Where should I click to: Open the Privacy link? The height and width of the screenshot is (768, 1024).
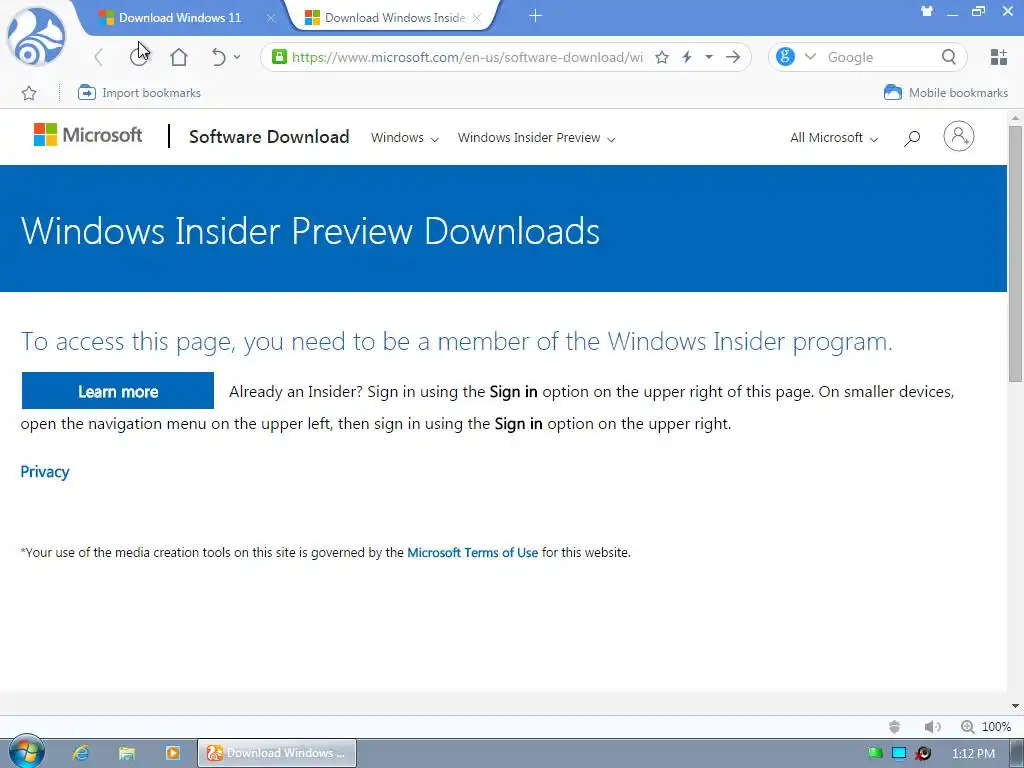pyautogui.click(x=44, y=472)
